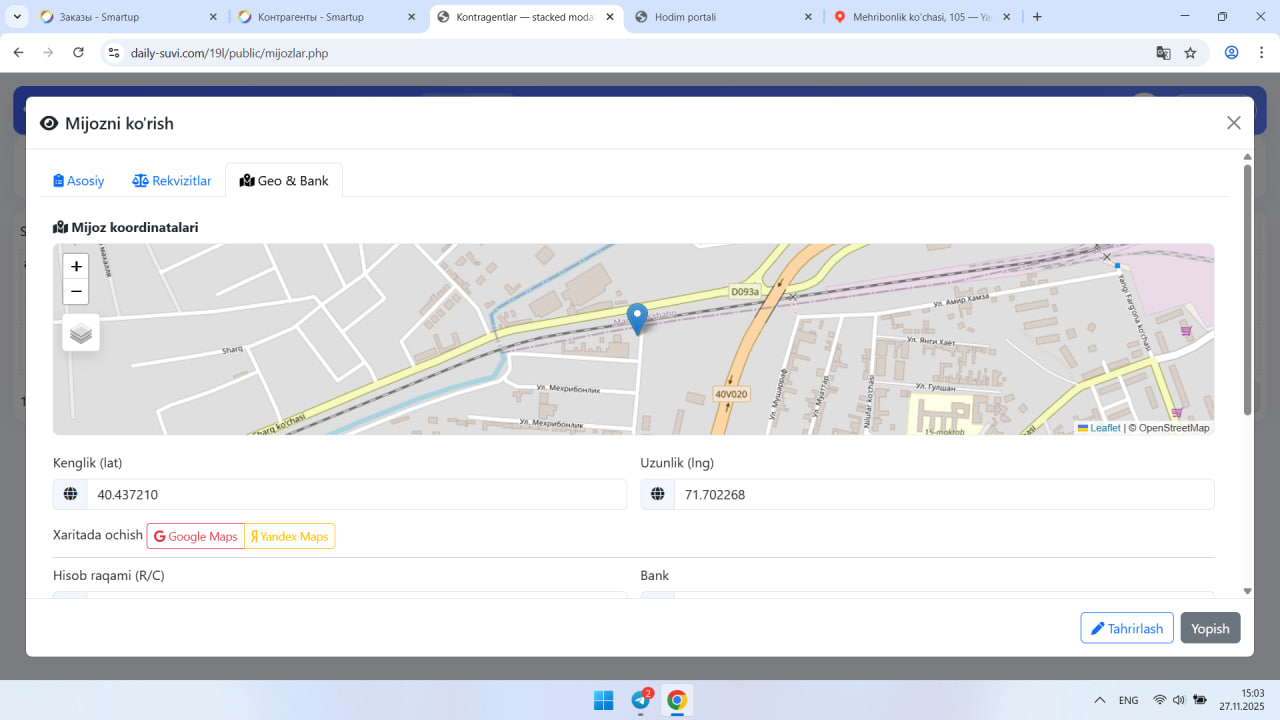The width and height of the screenshot is (1280, 720).
Task: Click the Kenglik (lat) input field
Action: 356,494
